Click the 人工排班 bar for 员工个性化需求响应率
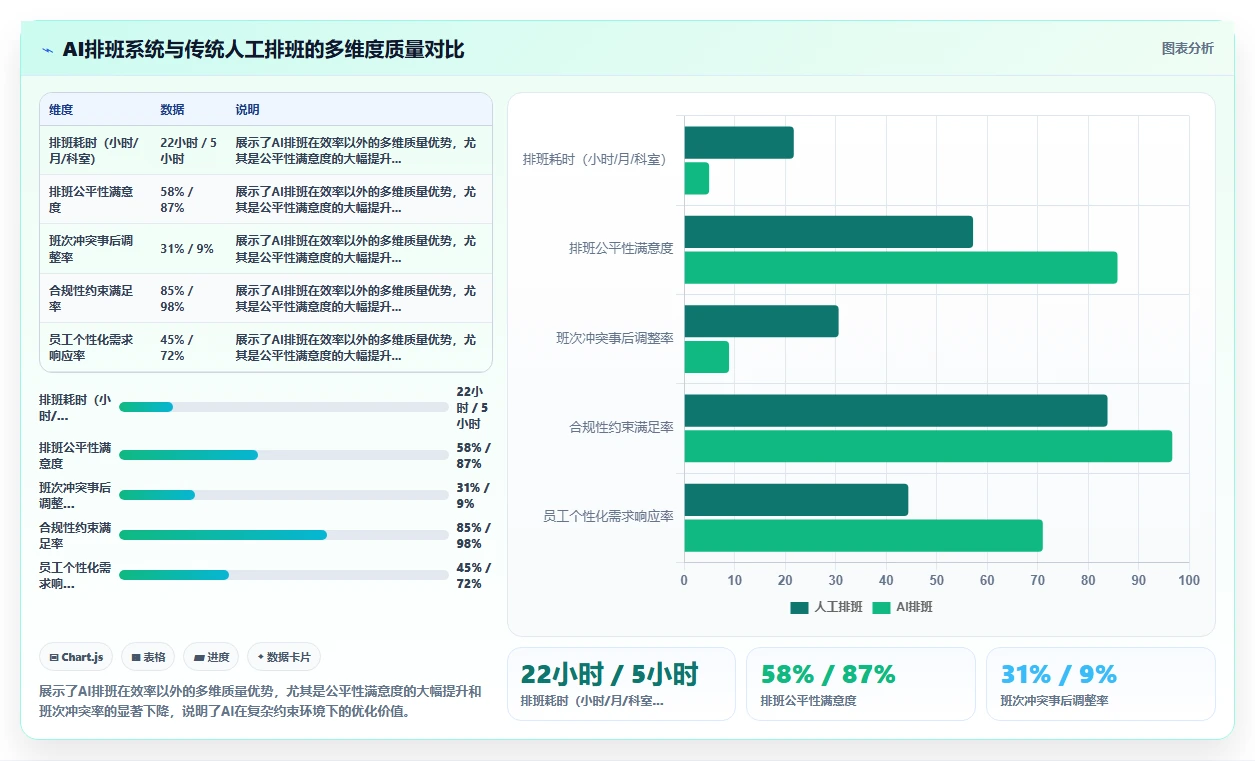 point(797,500)
